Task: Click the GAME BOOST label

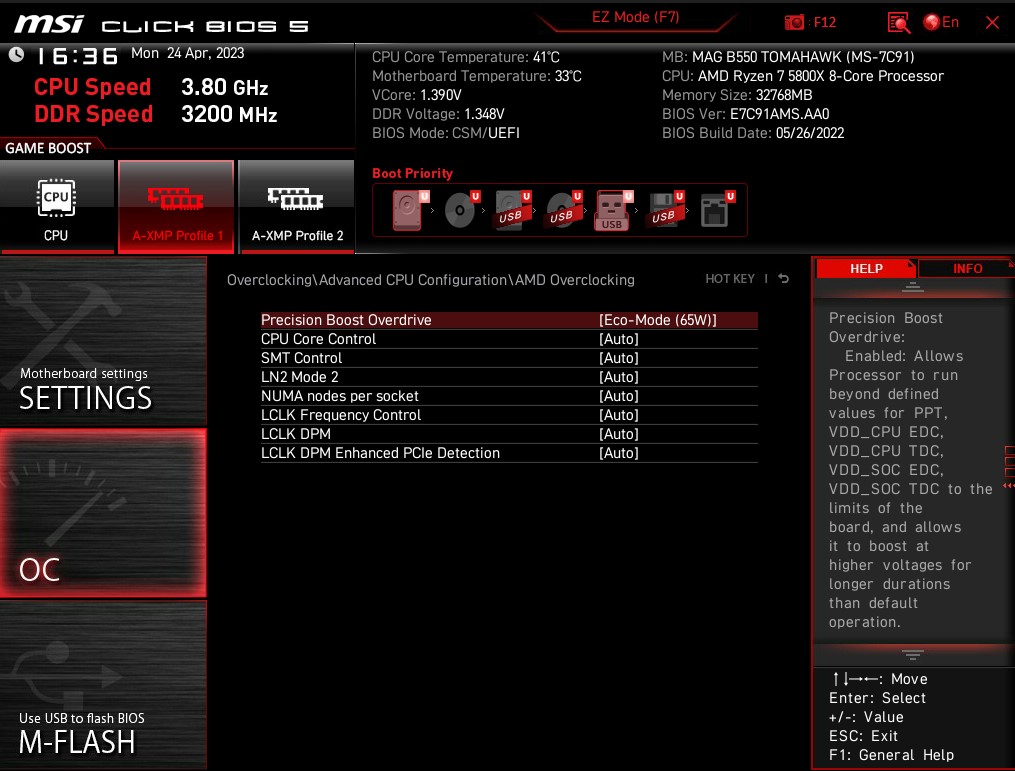Action: (x=49, y=148)
